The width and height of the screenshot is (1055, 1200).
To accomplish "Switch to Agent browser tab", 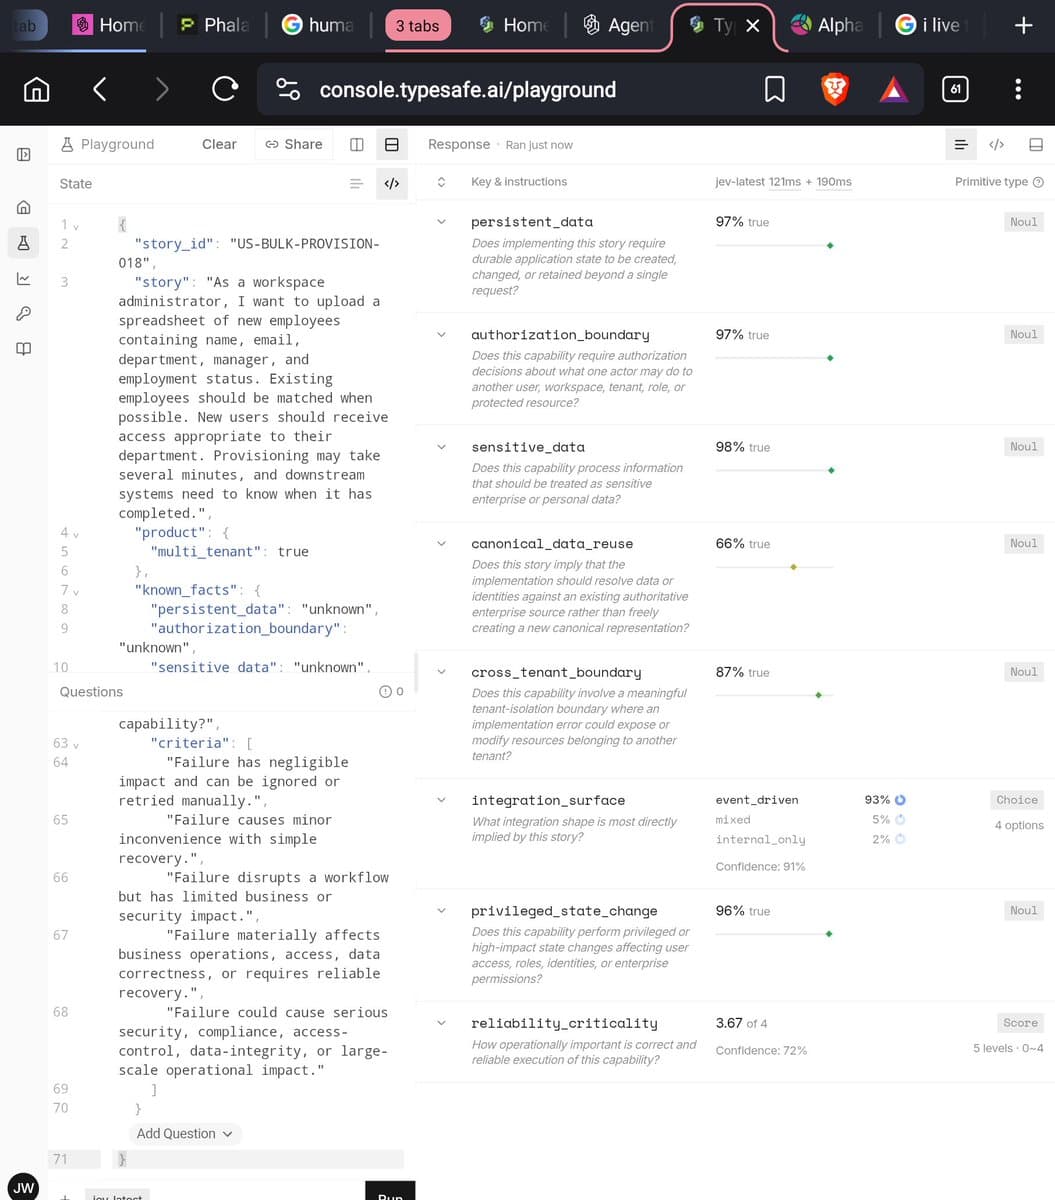I will 619,25.
